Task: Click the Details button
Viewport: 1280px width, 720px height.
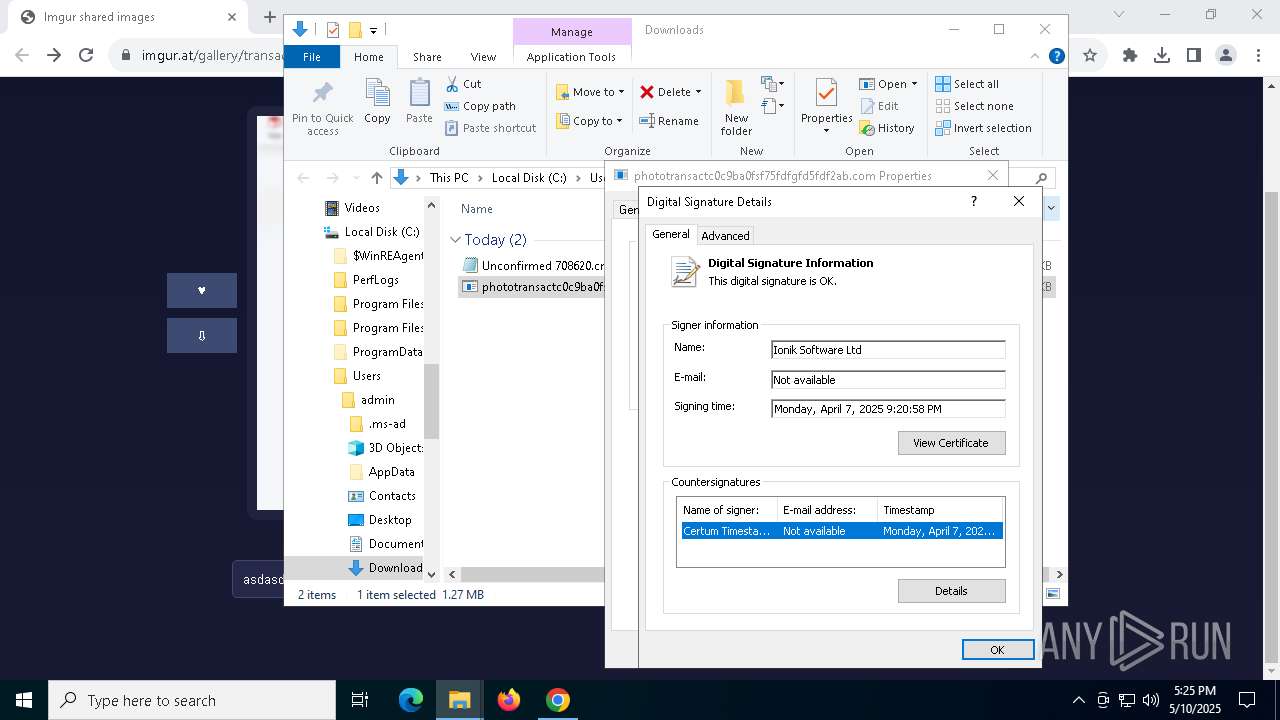Action: pos(951,591)
